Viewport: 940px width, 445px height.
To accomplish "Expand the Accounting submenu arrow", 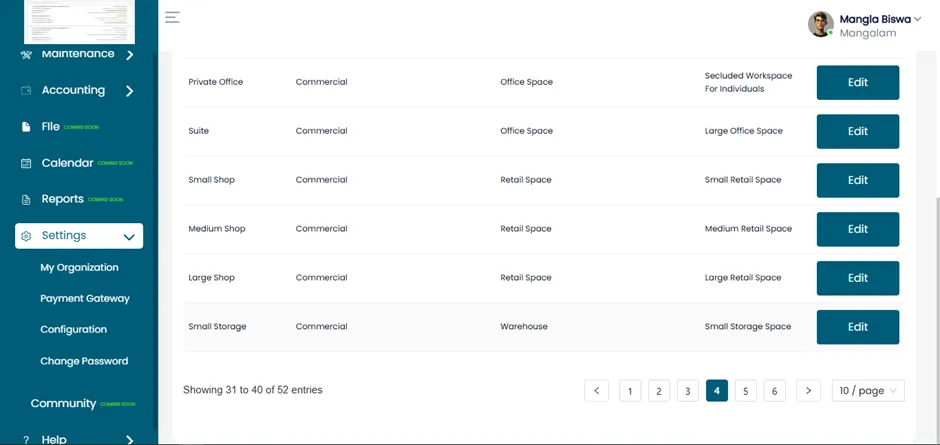I will coord(129,91).
